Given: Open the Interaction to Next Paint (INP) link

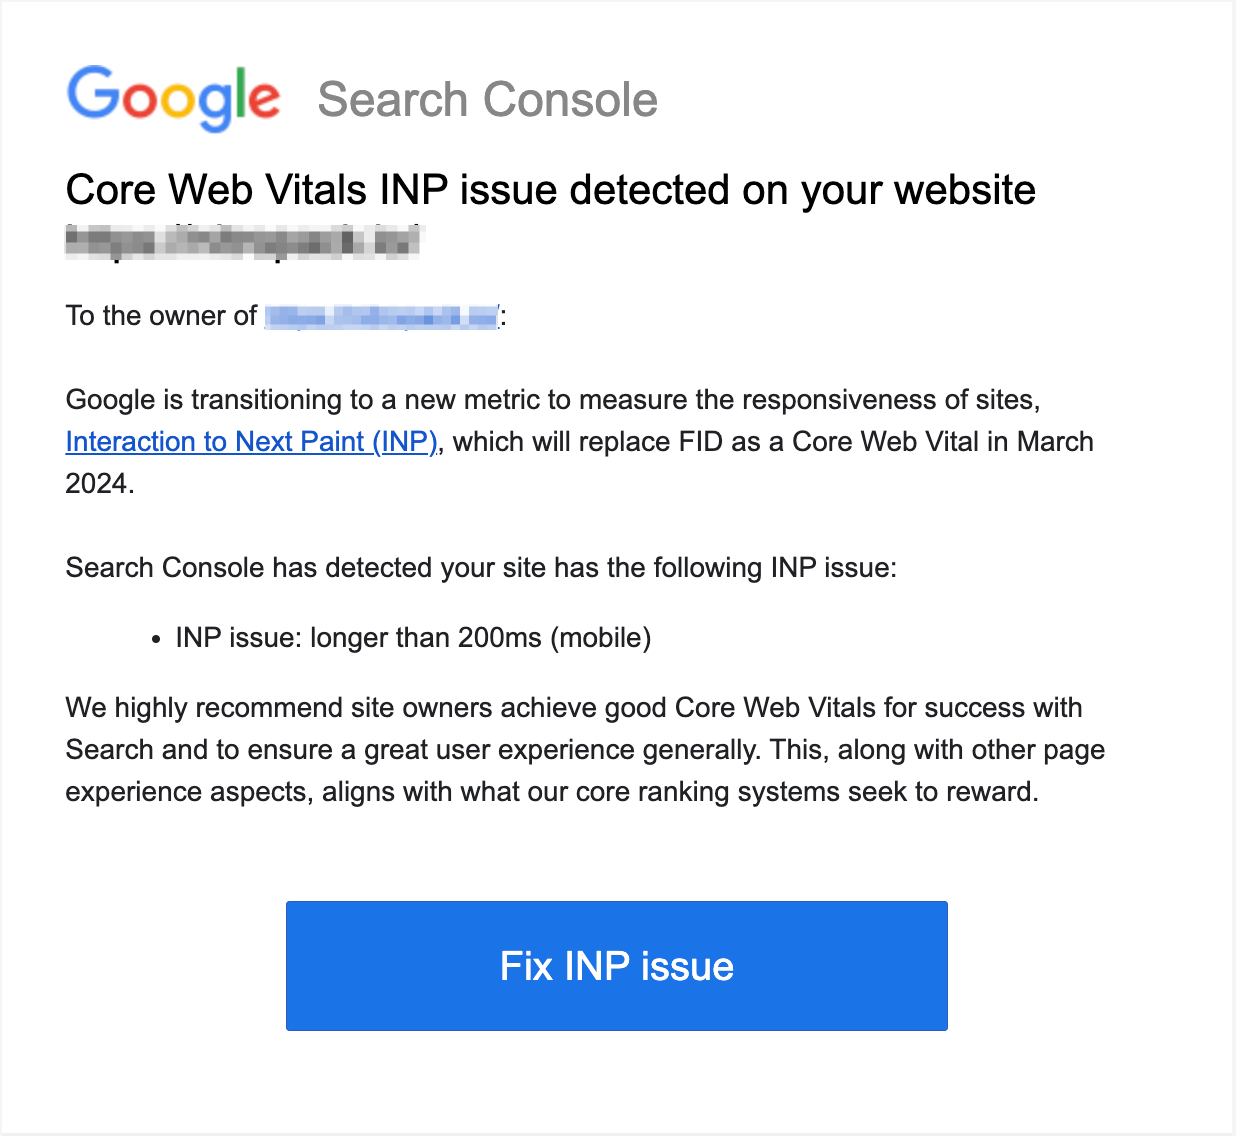Looking at the screenshot, I should (249, 441).
